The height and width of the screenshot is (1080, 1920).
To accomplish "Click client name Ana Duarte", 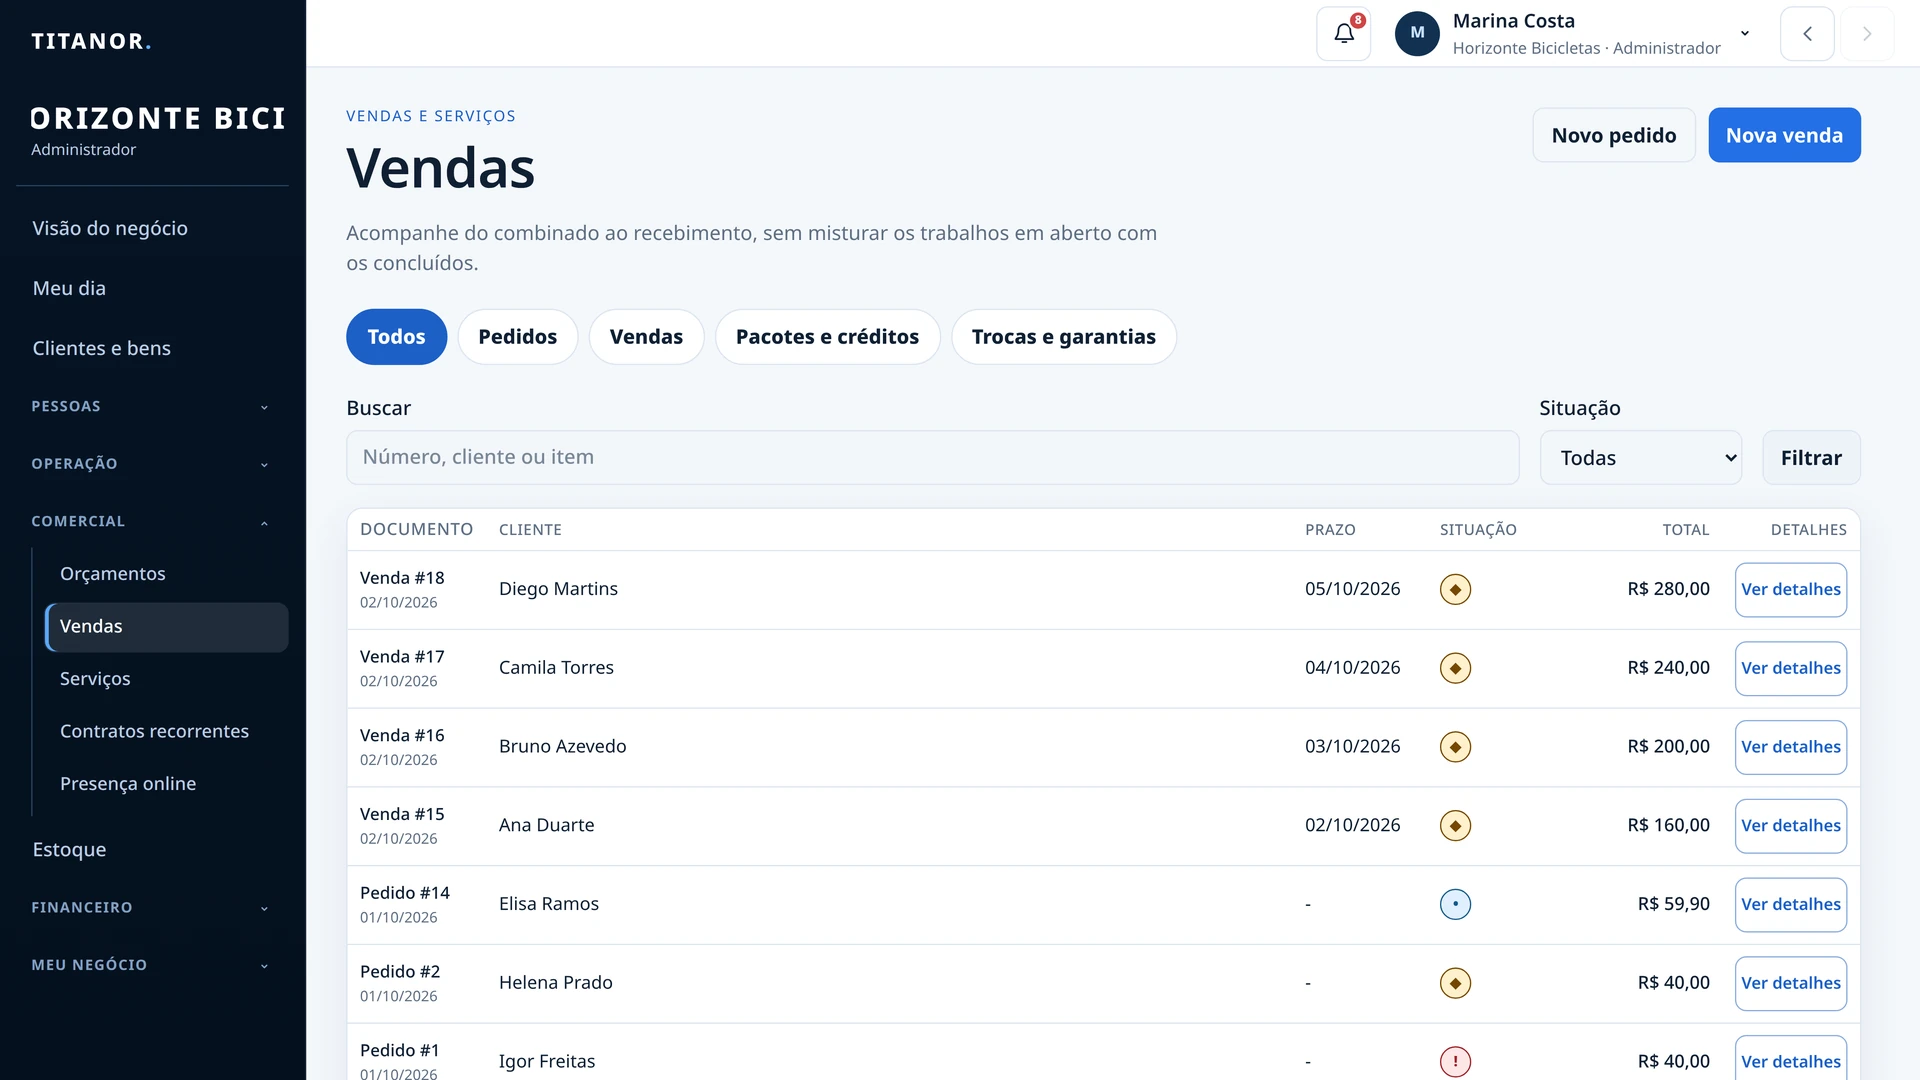I will coord(546,826).
